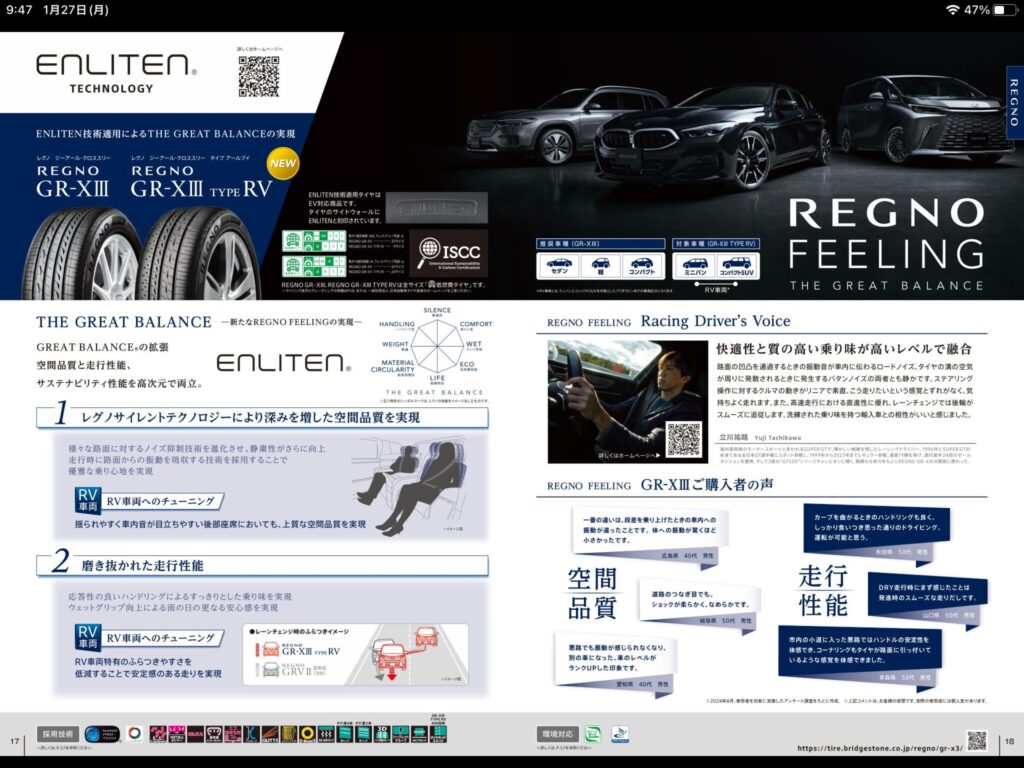This screenshot has height=768, width=1024.
Task: Tap the QR code beside the Bridgestone URL
Action: 977,741
